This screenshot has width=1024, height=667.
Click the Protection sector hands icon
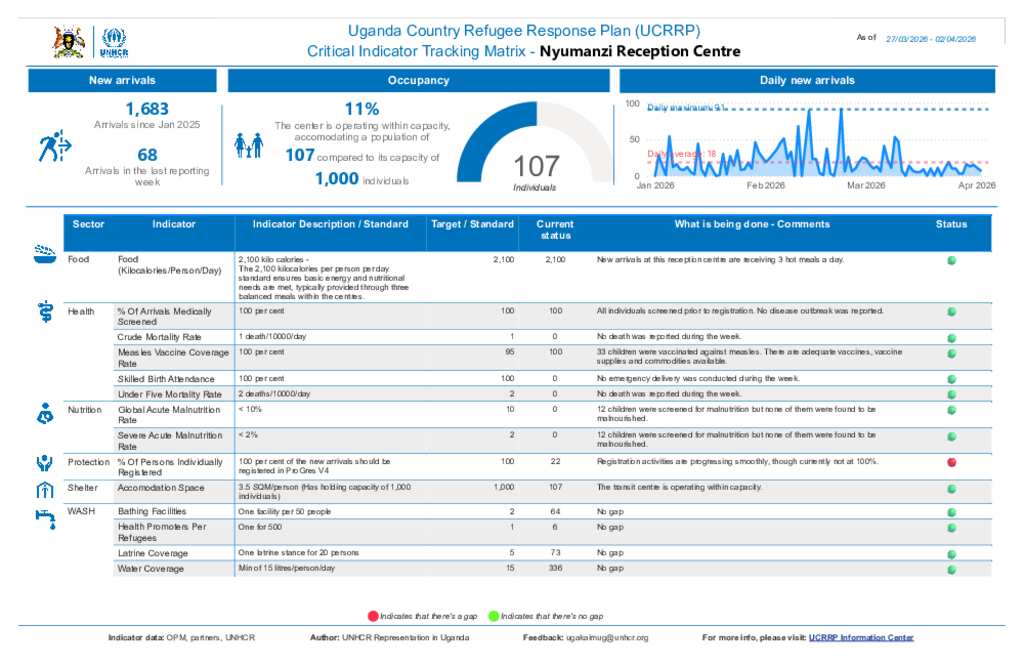tap(44, 463)
